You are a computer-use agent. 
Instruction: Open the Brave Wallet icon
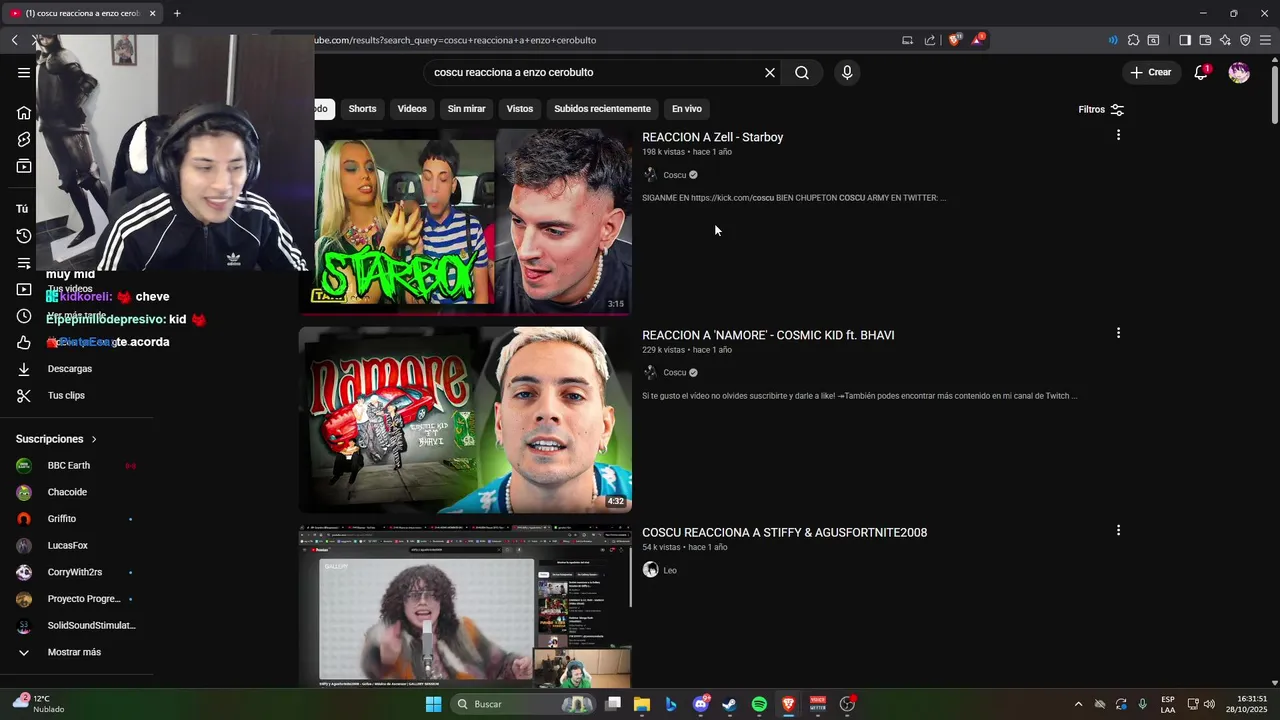[x=1205, y=40]
